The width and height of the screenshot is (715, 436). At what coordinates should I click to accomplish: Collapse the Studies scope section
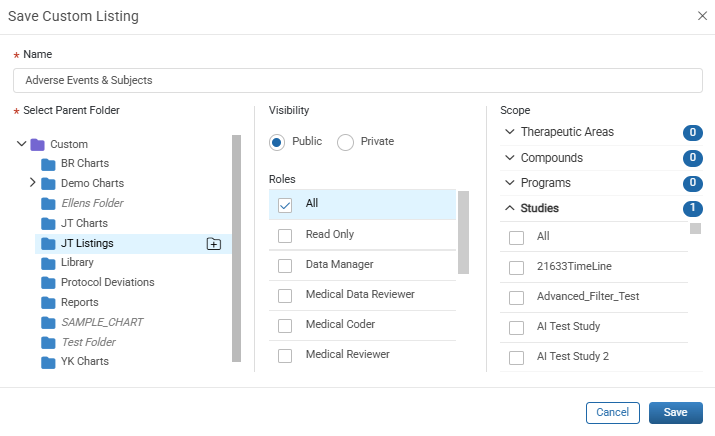pyautogui.click(x=510, y=208)
